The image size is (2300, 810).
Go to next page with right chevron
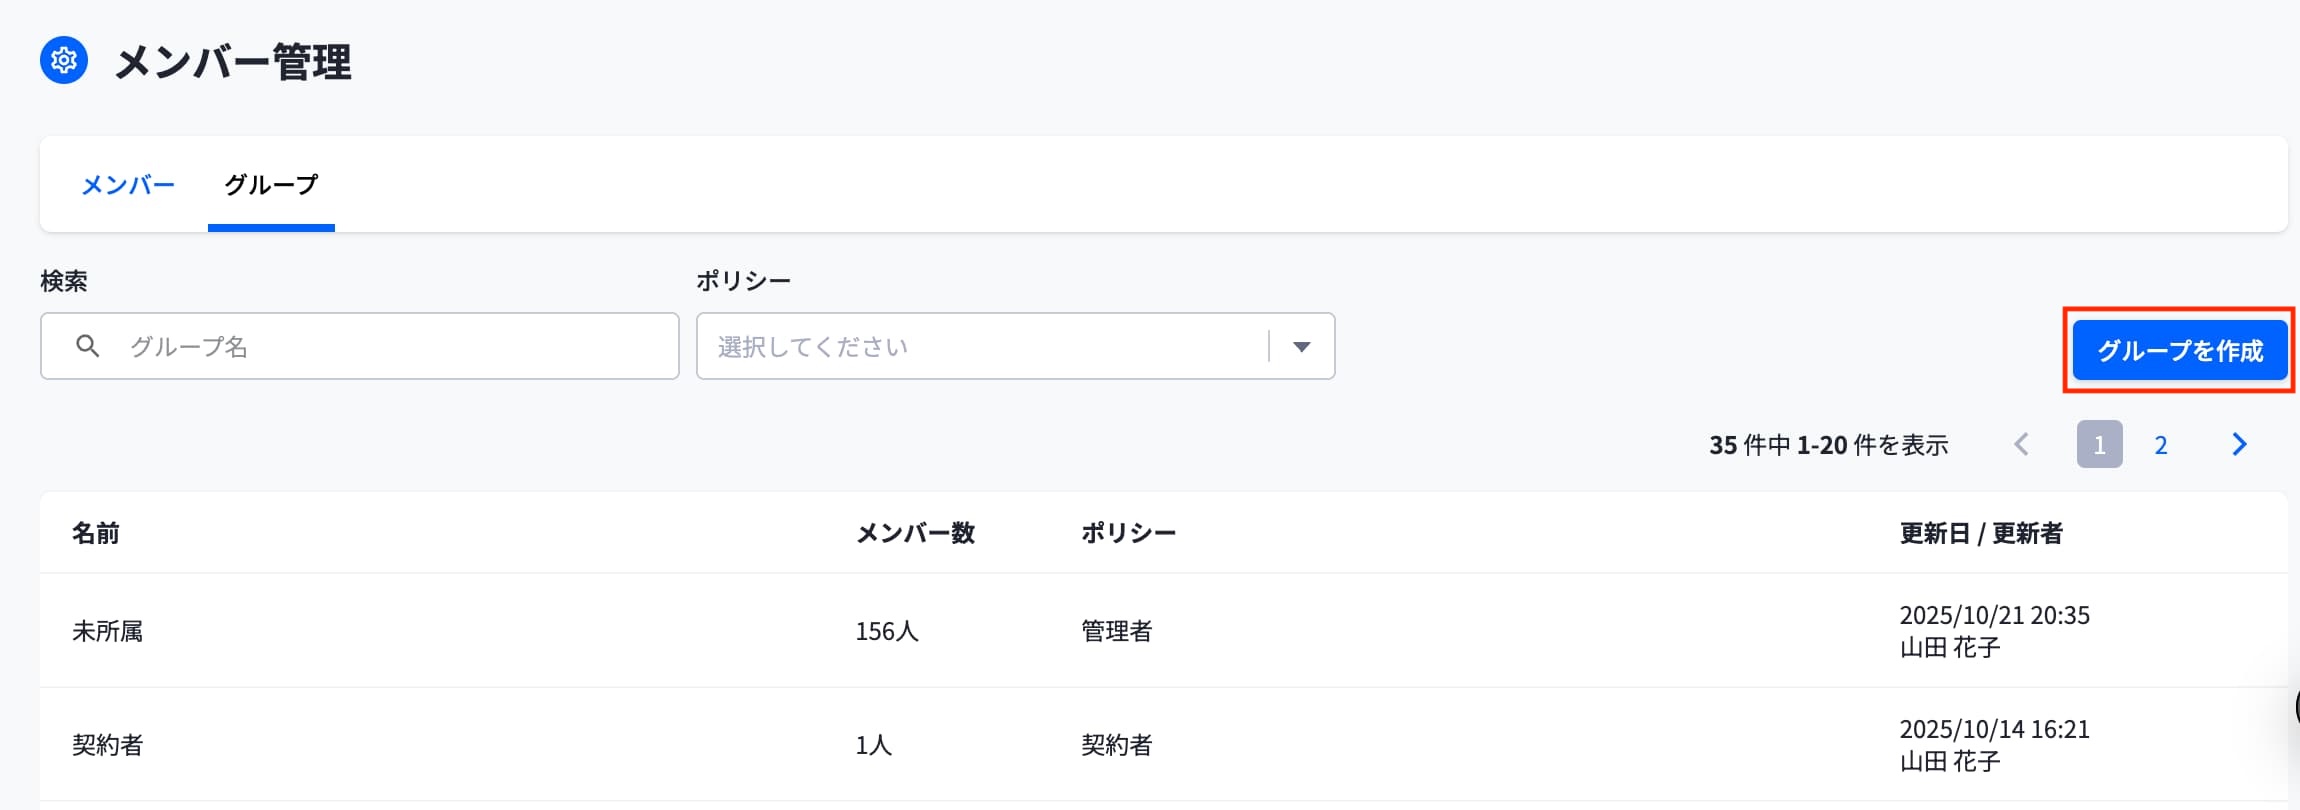click(2239, 444)
